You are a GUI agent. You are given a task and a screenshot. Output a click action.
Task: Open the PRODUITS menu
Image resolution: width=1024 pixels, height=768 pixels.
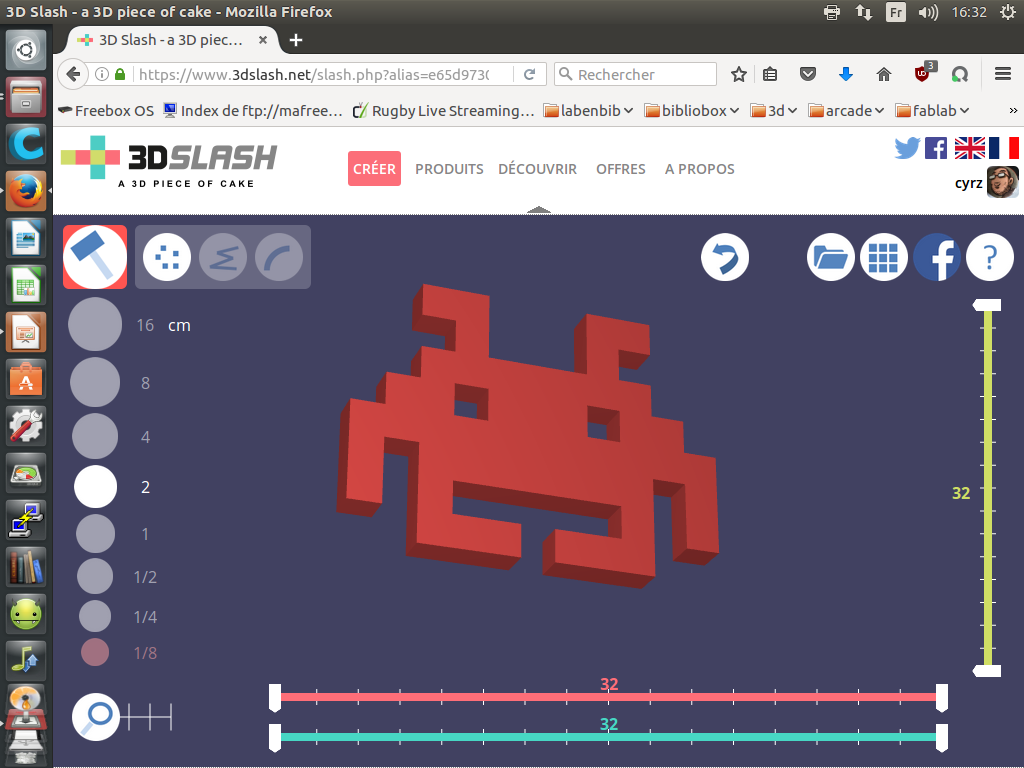[449, 169]
